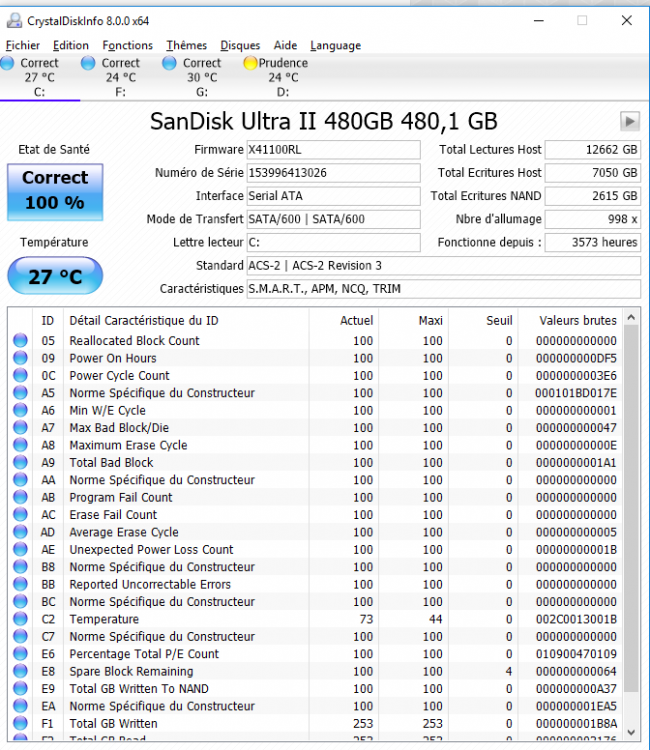The image size is (650, 750).
Task: Click the next disk arrow button
Action: tap(629, 121)
